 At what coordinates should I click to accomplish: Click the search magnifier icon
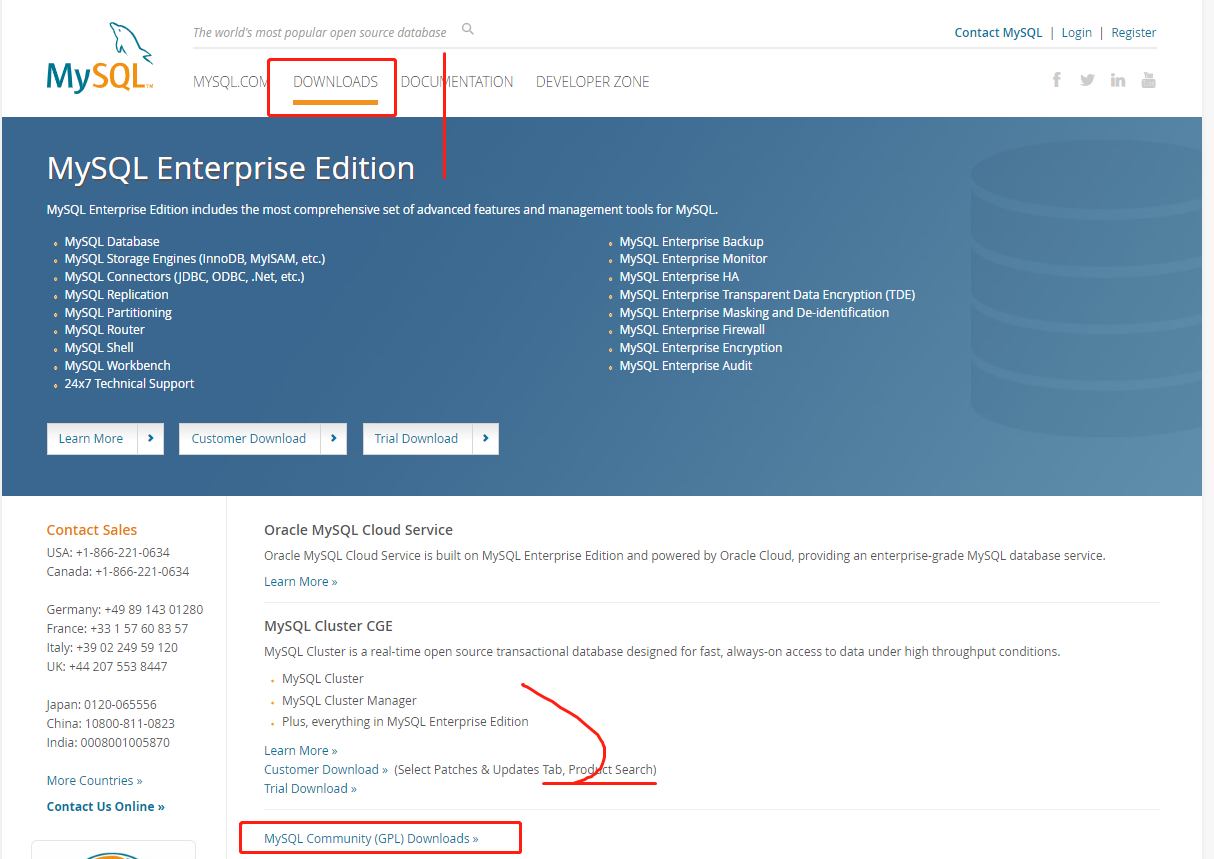tap(468, 30)
